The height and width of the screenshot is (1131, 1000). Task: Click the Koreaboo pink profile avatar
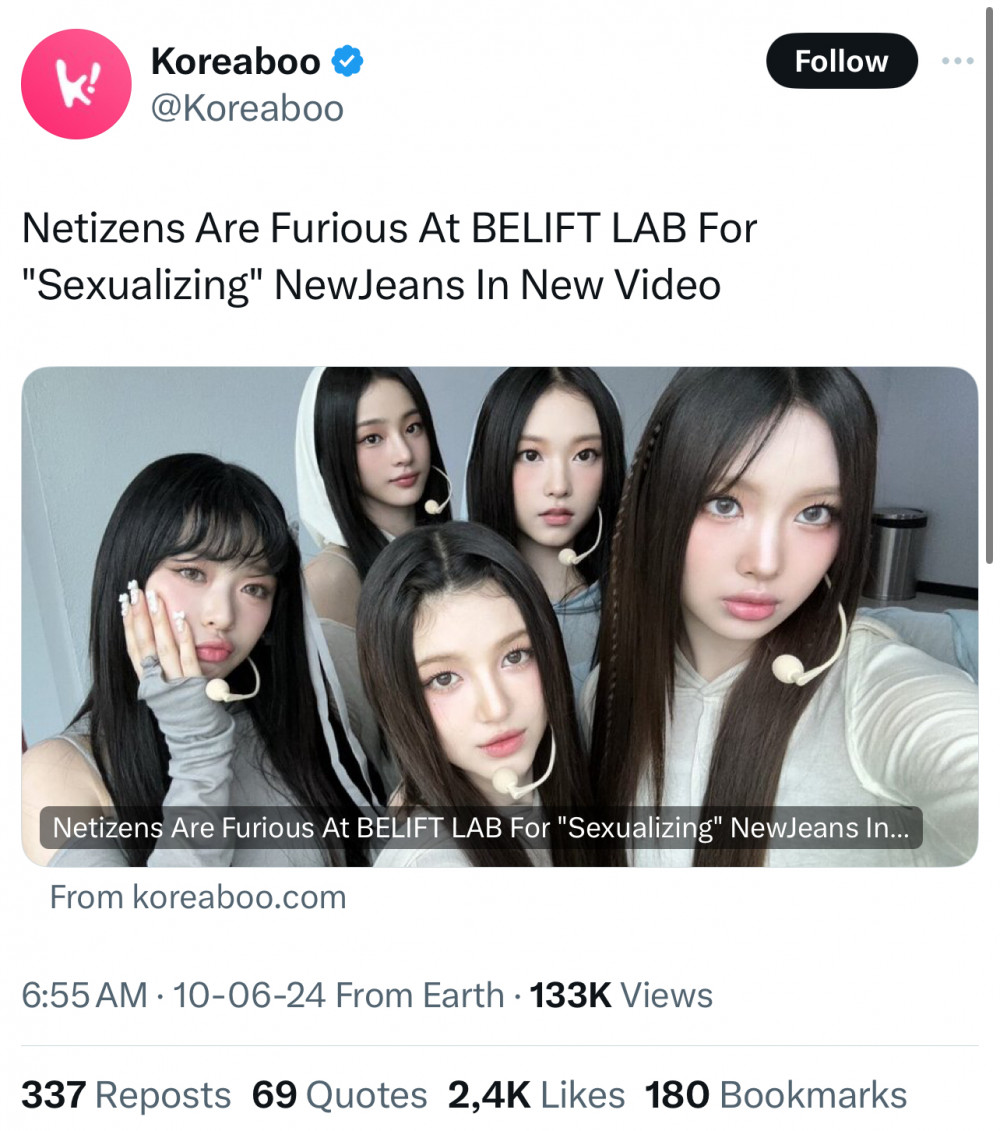pos(76,84)
